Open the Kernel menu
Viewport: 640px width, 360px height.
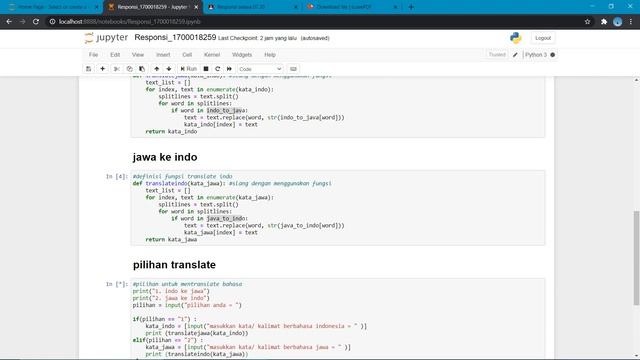(212, 55)
